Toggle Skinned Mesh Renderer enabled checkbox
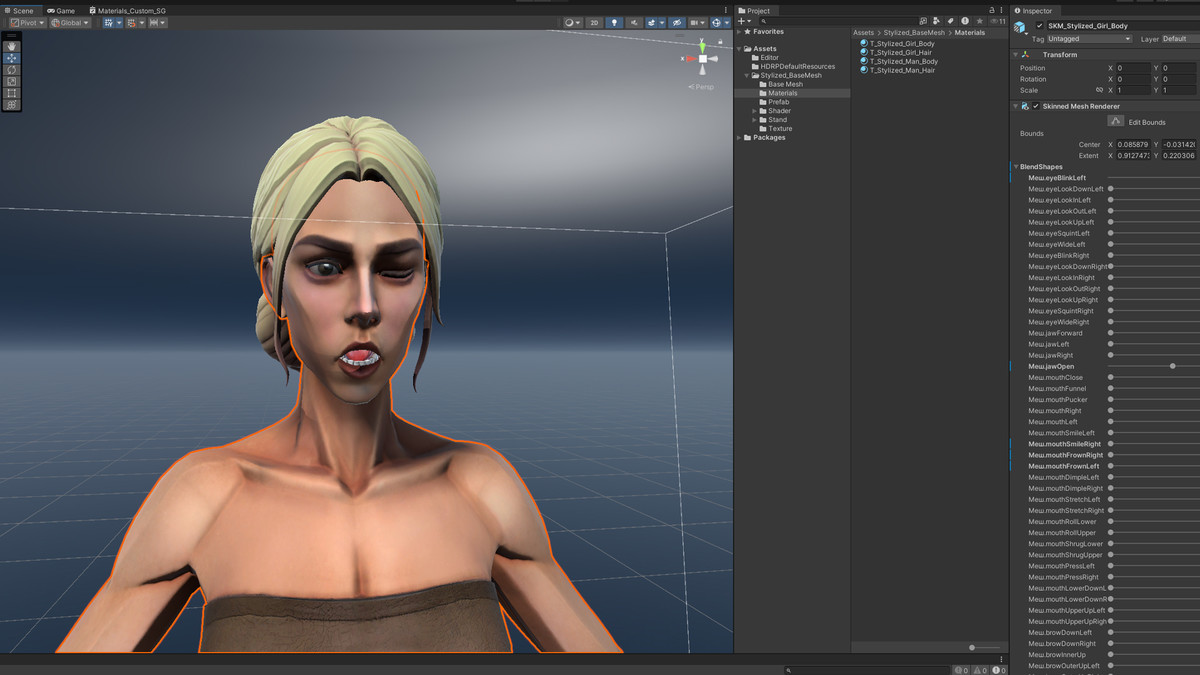Screen dimensions: 1200x675 (1036, 106)
